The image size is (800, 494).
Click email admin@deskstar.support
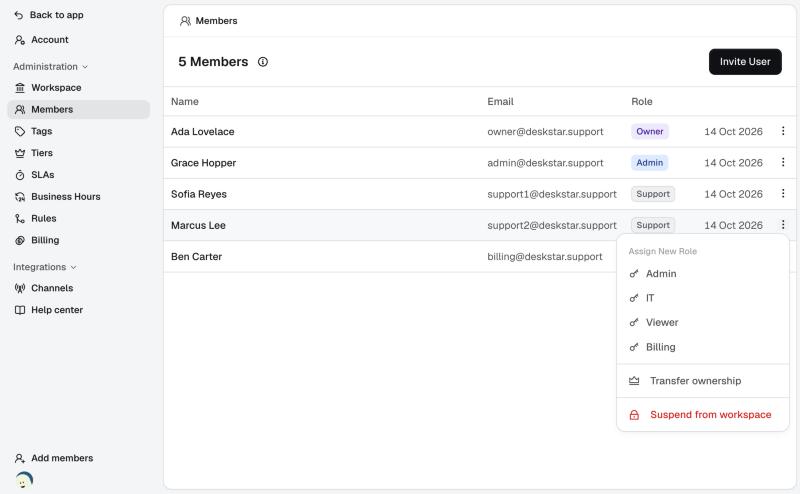coord(545,163)
